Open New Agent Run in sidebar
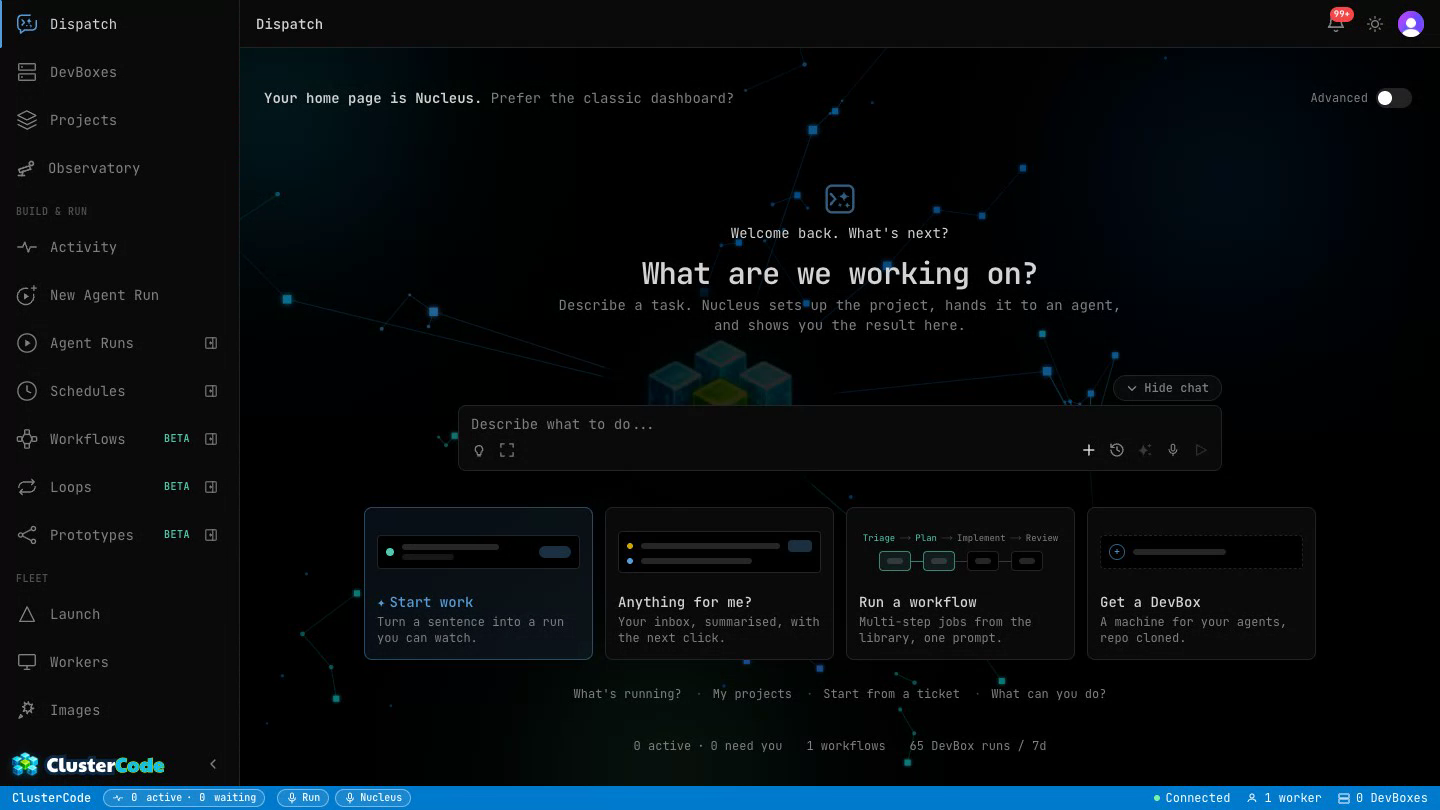 [120, 295]
